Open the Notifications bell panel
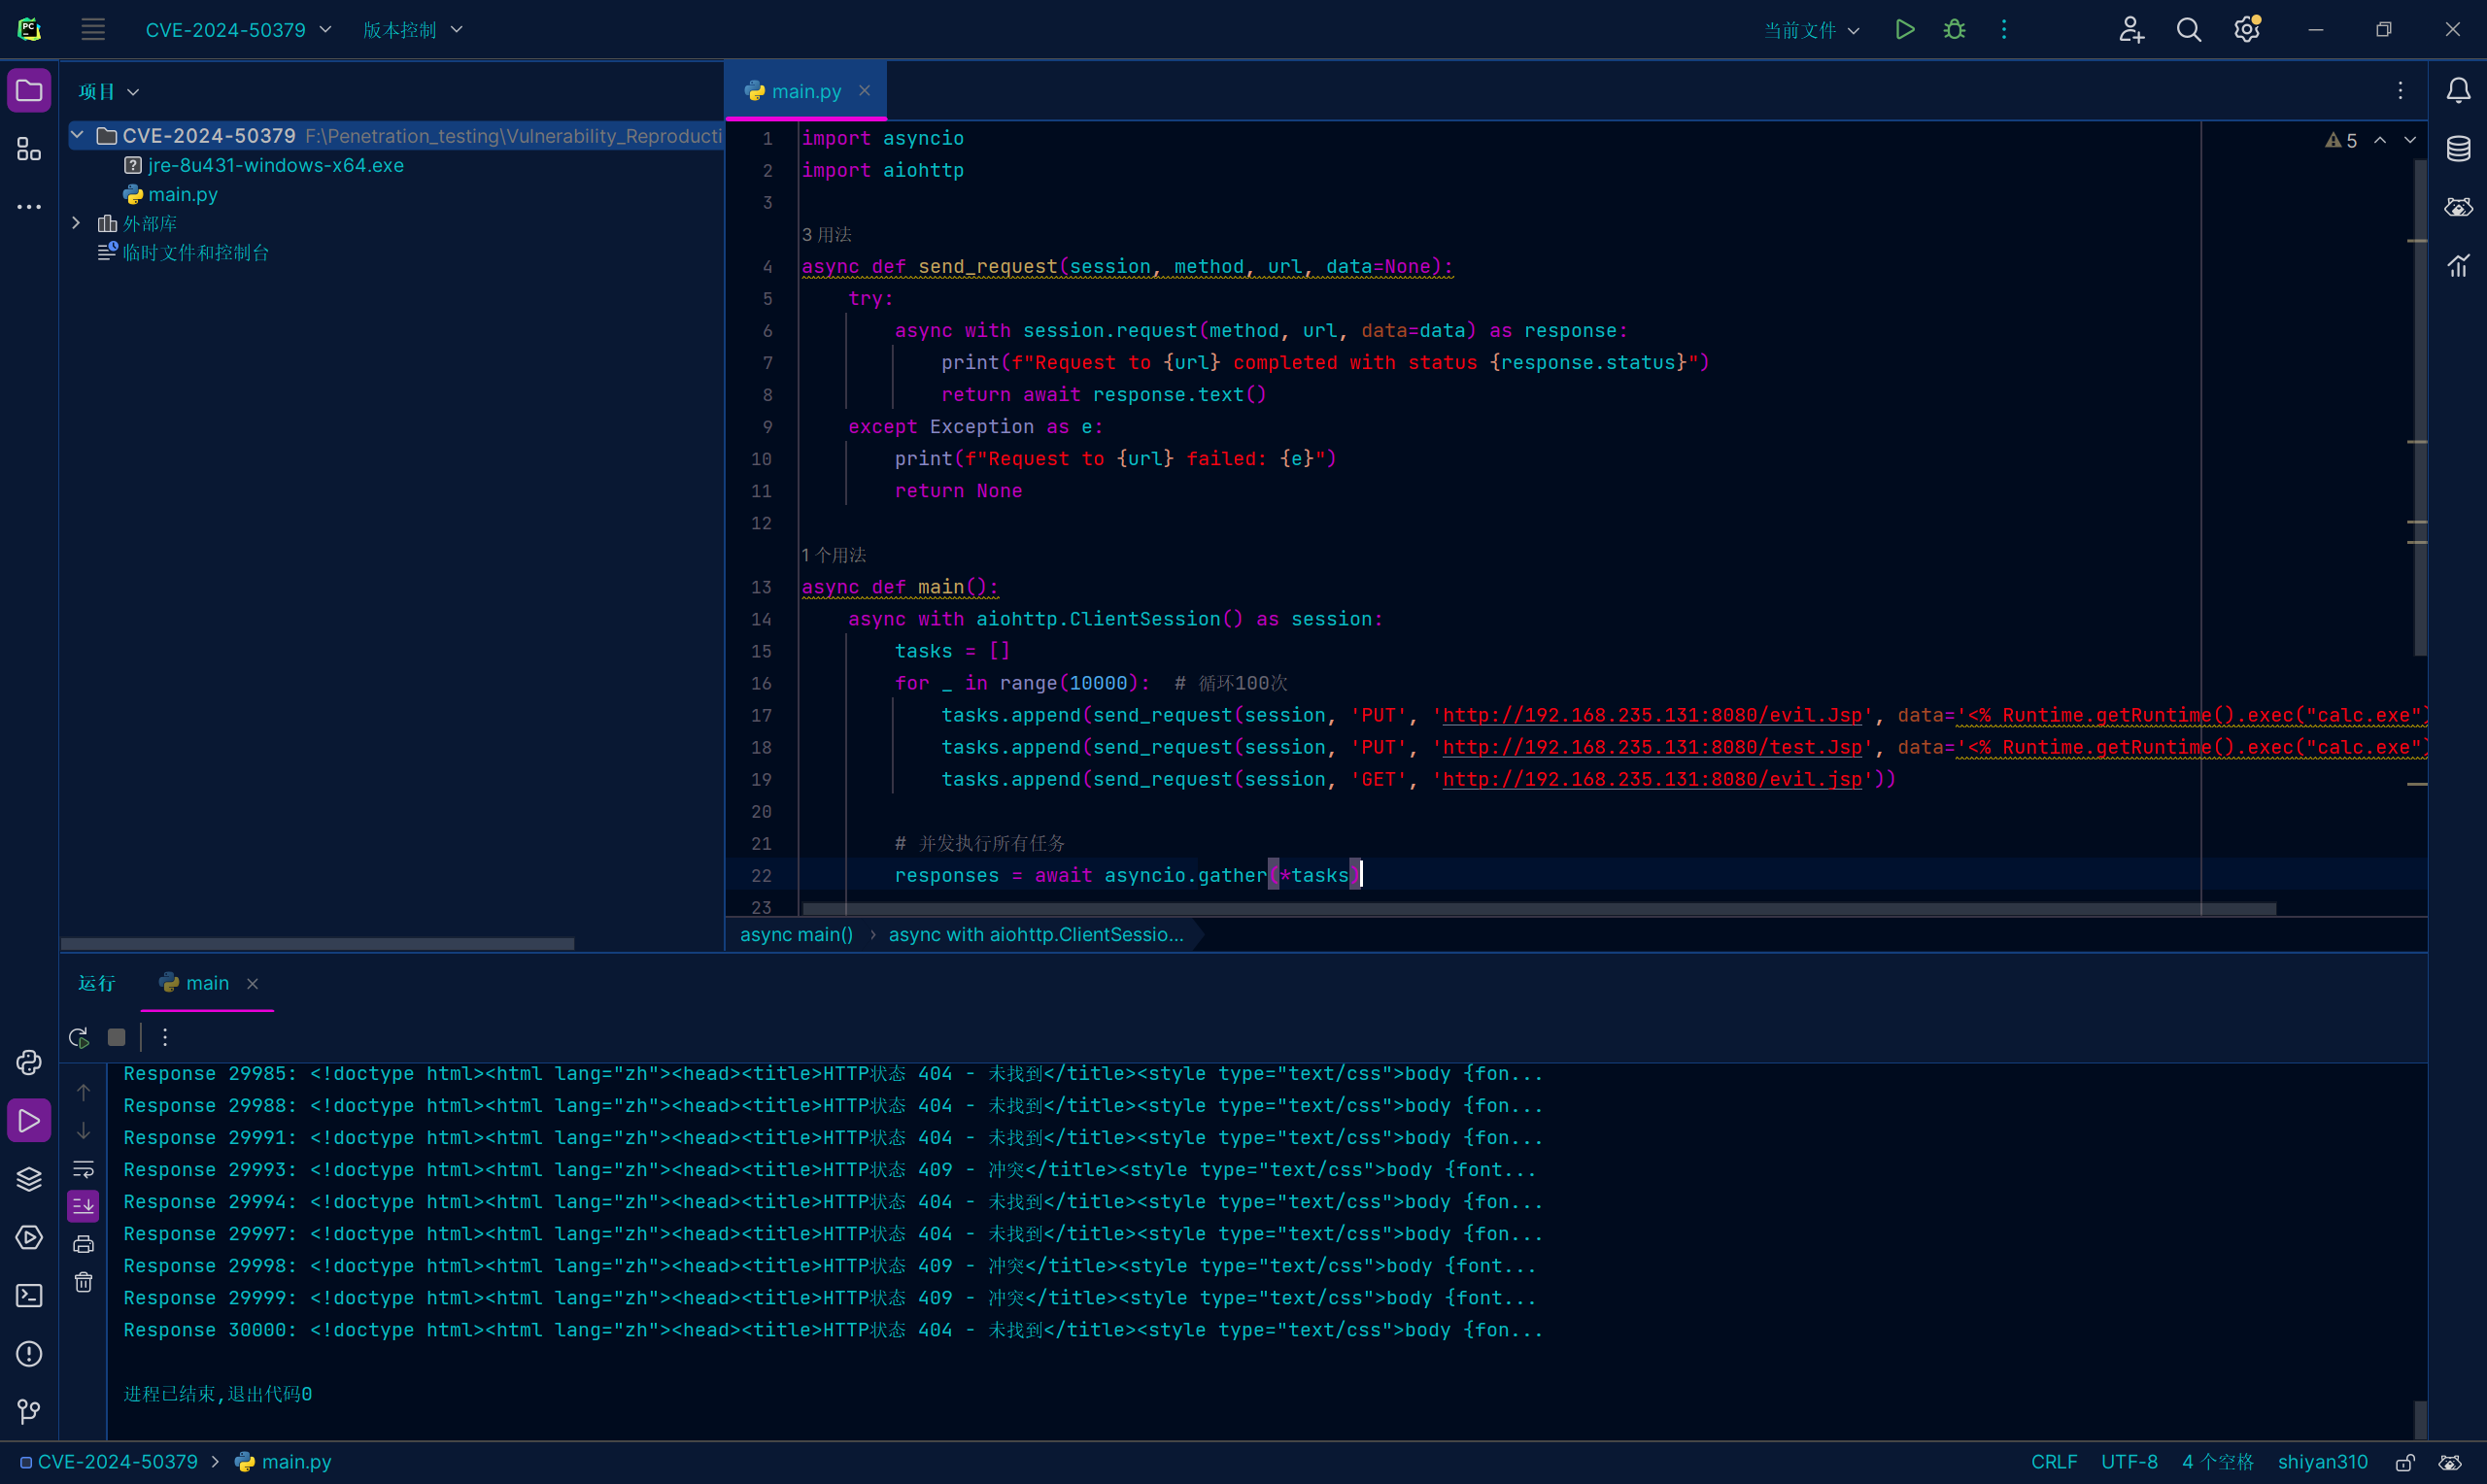This screenshot has height=1484, width=2487. click(x=2458, y=91)
